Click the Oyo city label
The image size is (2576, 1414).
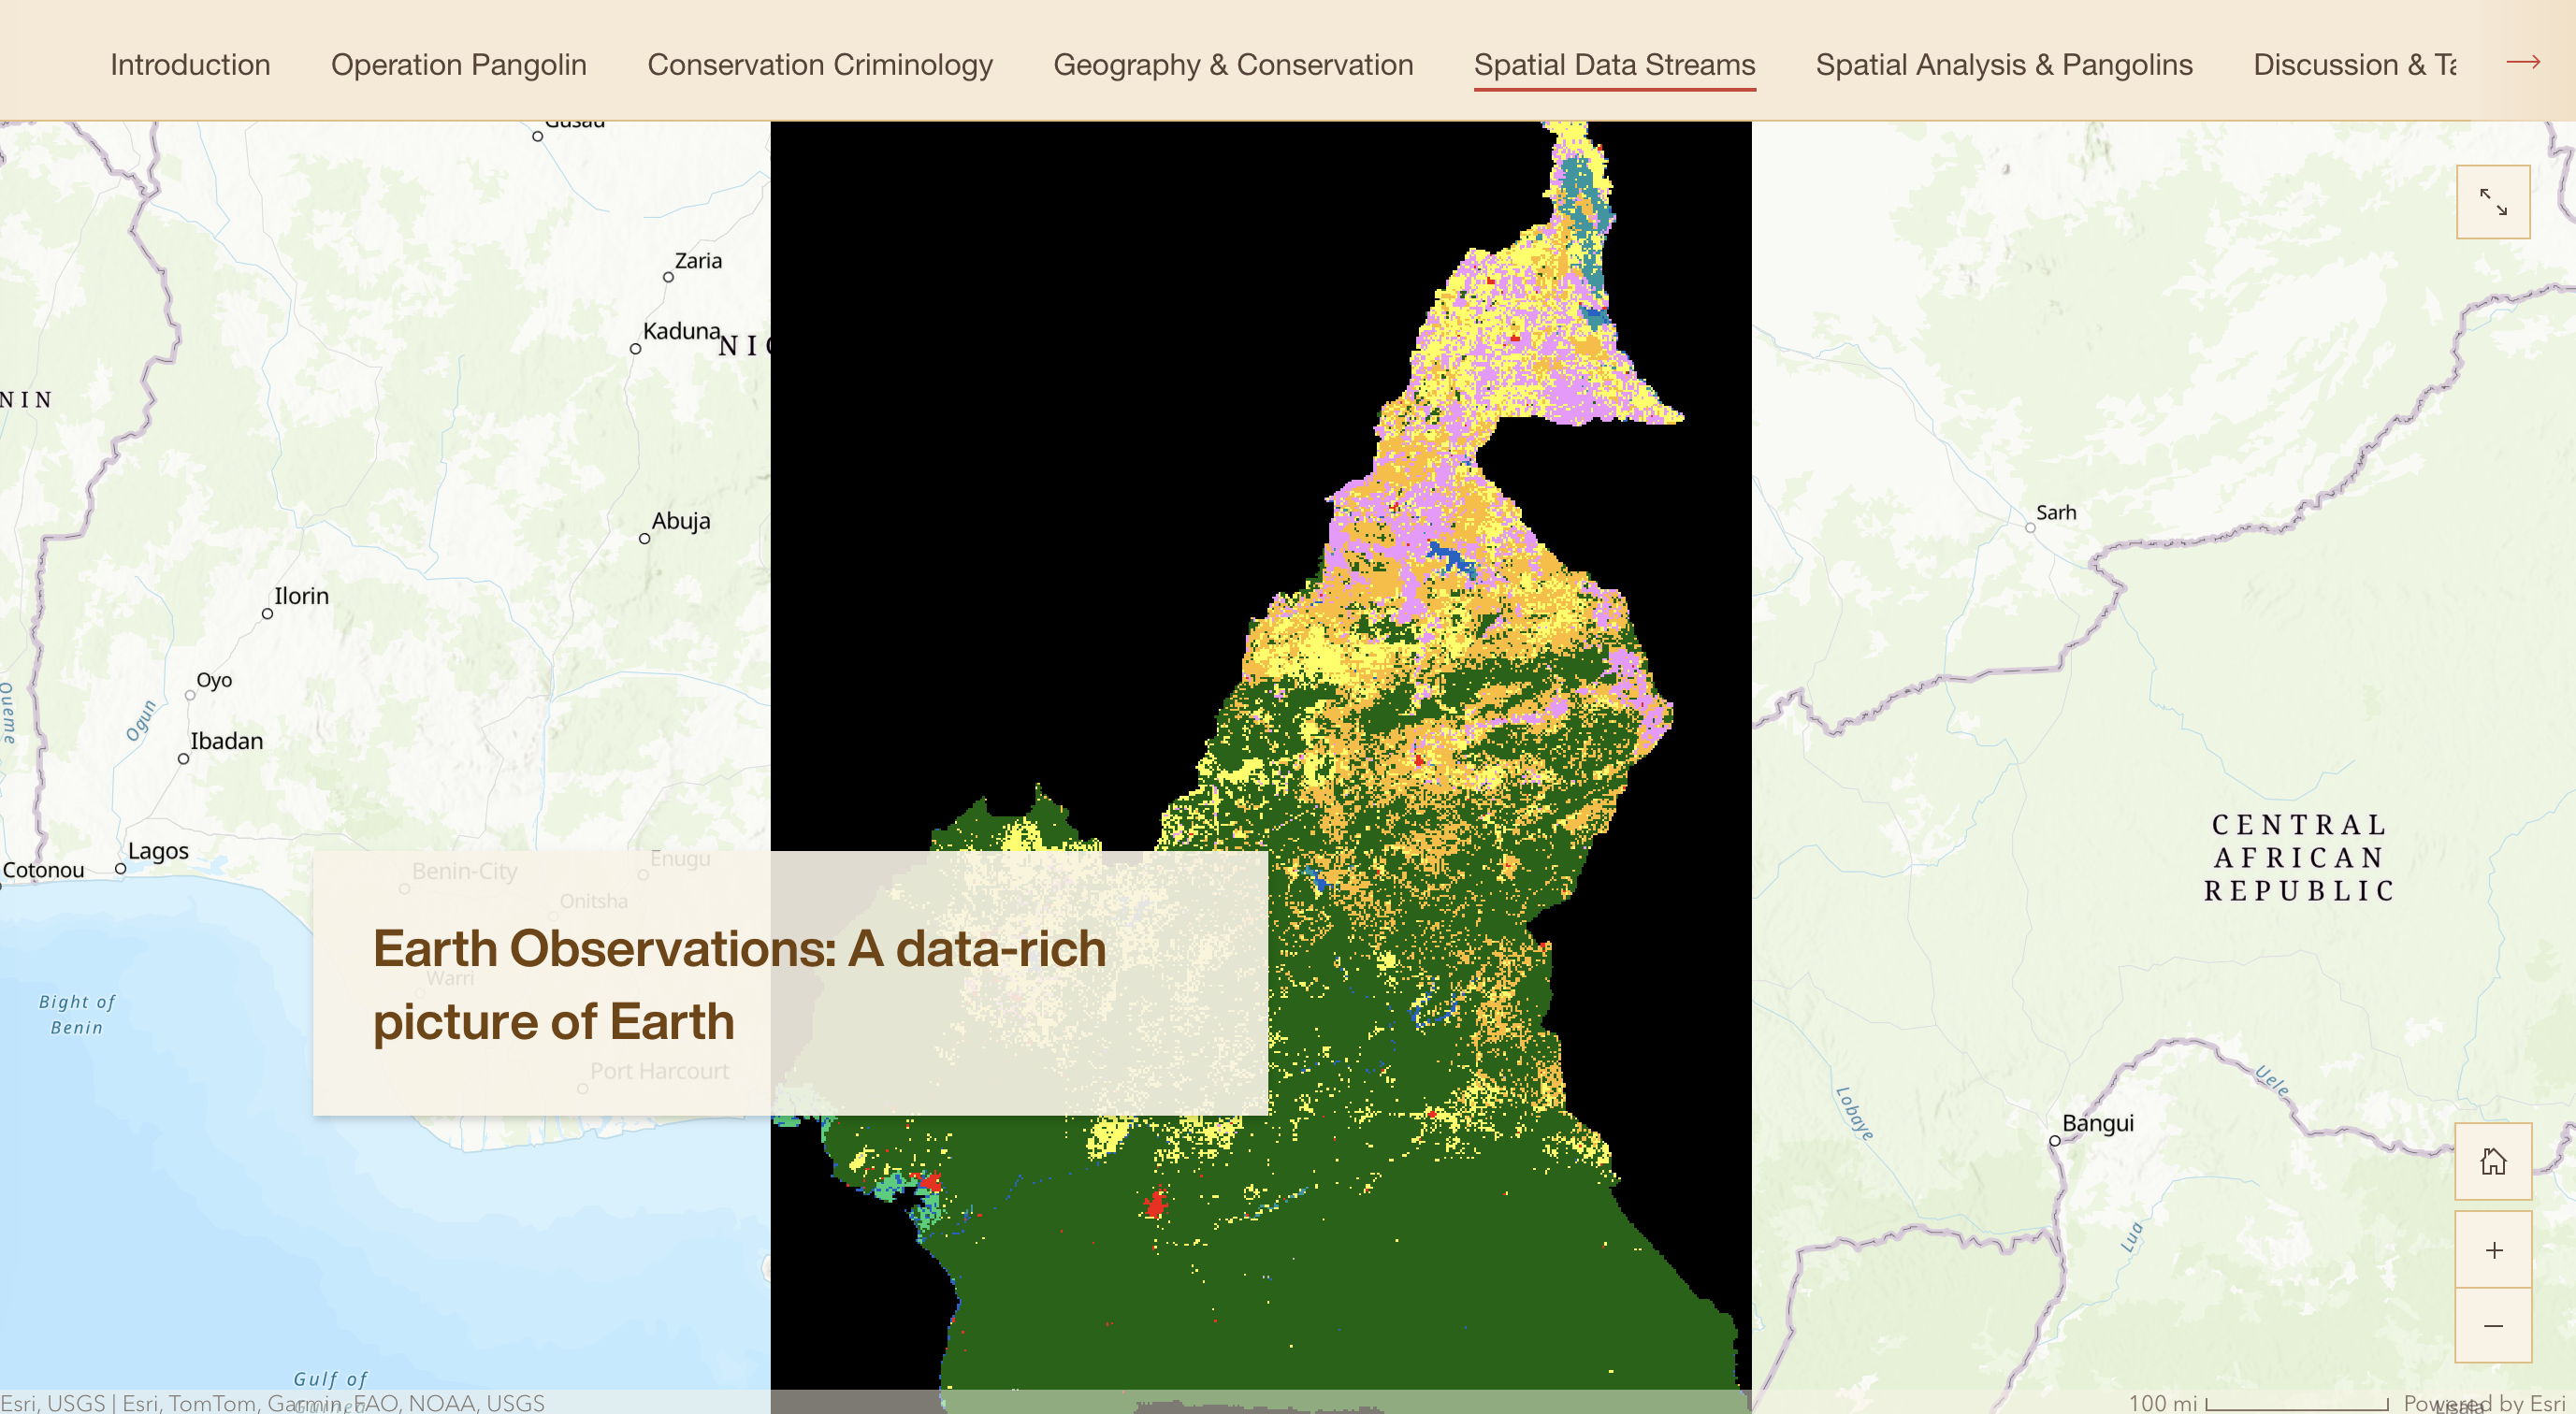(x=214, y=680)
